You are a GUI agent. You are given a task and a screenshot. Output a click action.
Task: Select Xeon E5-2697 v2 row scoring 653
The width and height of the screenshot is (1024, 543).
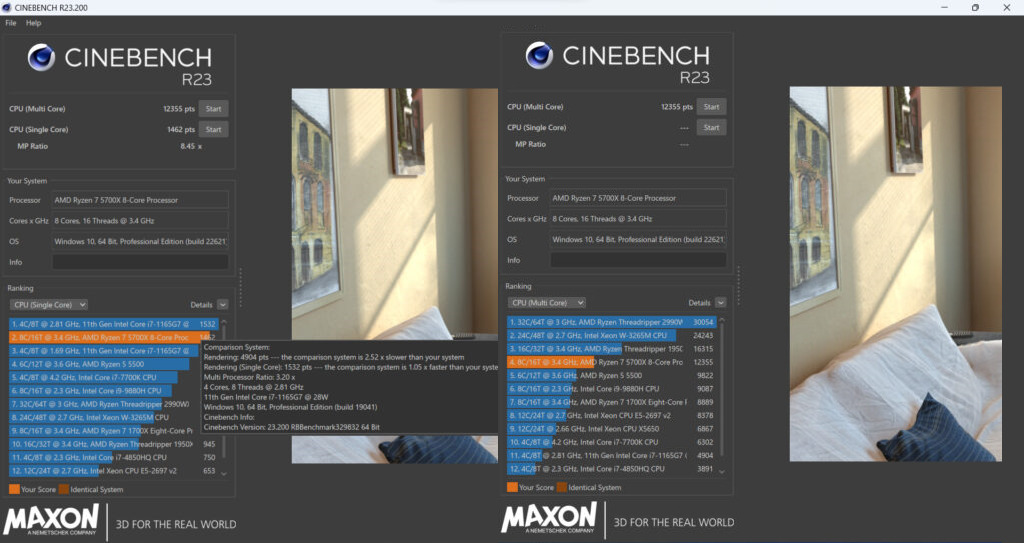pyautogui.click(x=113, y=470)
